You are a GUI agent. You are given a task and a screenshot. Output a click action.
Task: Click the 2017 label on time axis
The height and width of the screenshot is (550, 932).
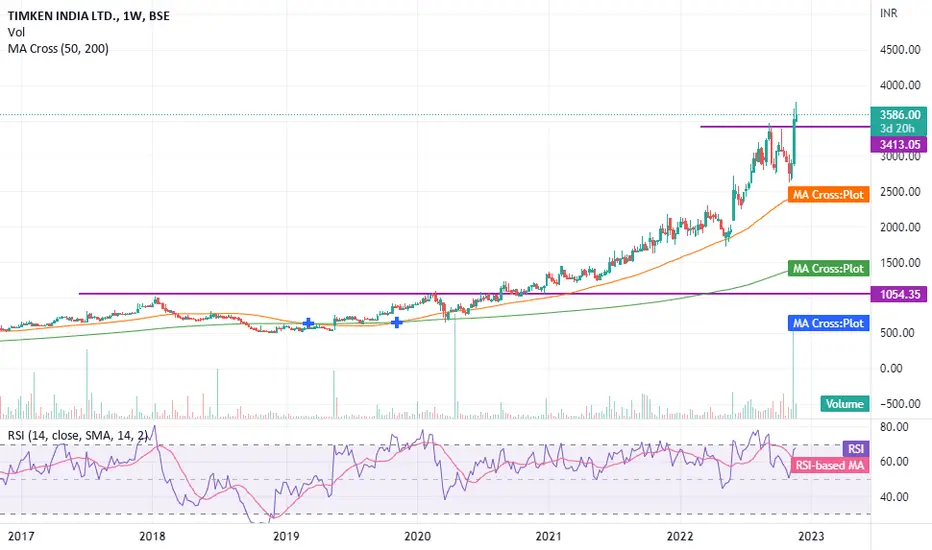point(21,536)
